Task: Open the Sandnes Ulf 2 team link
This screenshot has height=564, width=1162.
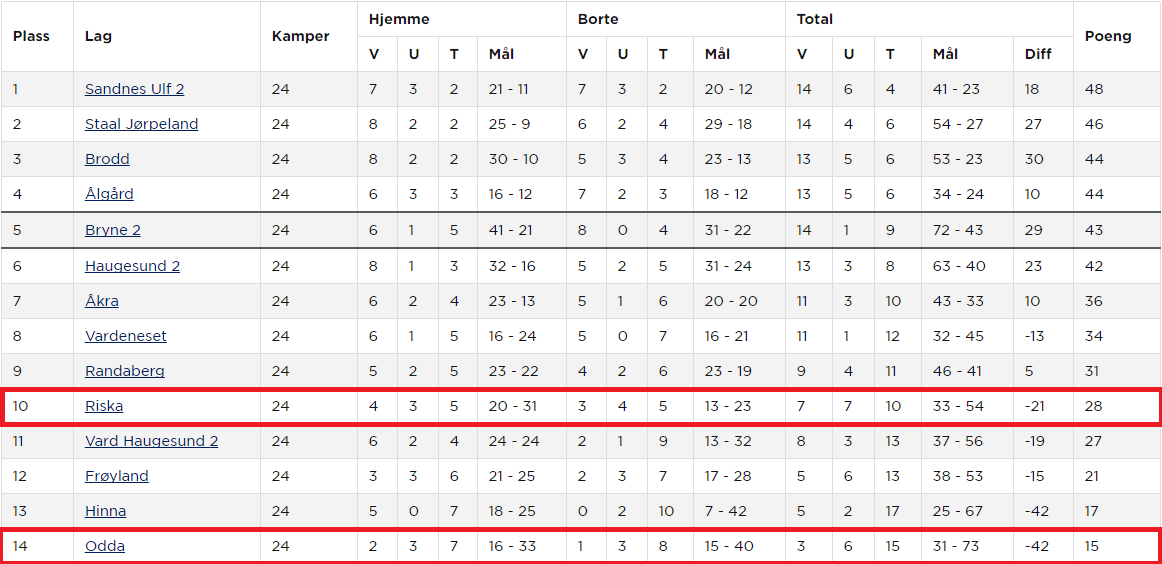Action: coord(134,89)
